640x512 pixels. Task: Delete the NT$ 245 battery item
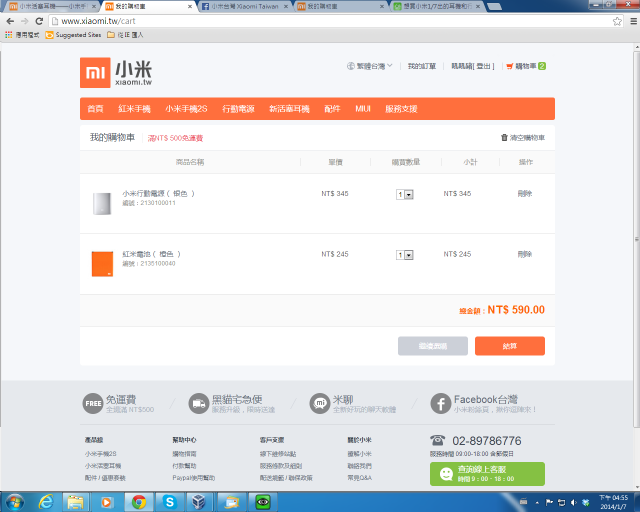click(x=524, y=254)
